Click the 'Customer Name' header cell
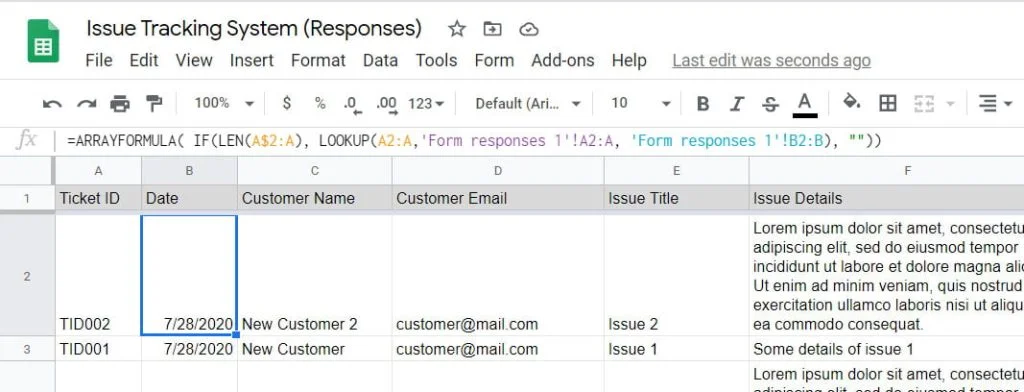The width and height of the screenshot is (1024, 392). click(x=315, y=198)
